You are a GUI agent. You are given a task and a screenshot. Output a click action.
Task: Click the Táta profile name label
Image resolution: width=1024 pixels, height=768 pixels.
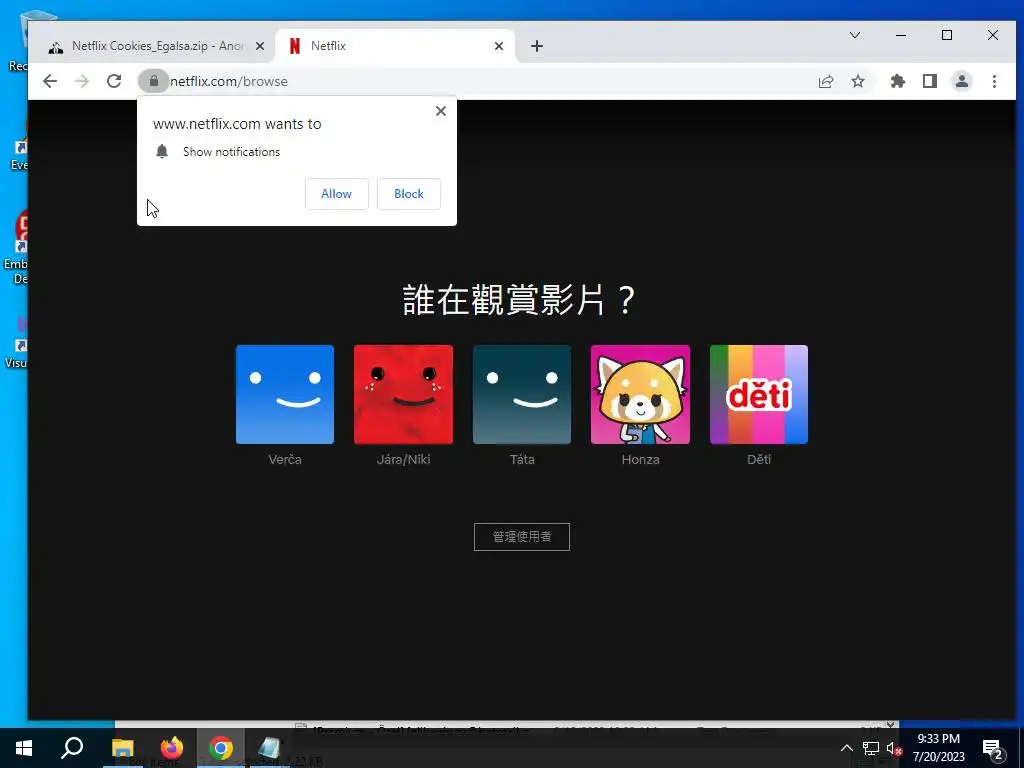pyautogui.click(x=522, y=460)
